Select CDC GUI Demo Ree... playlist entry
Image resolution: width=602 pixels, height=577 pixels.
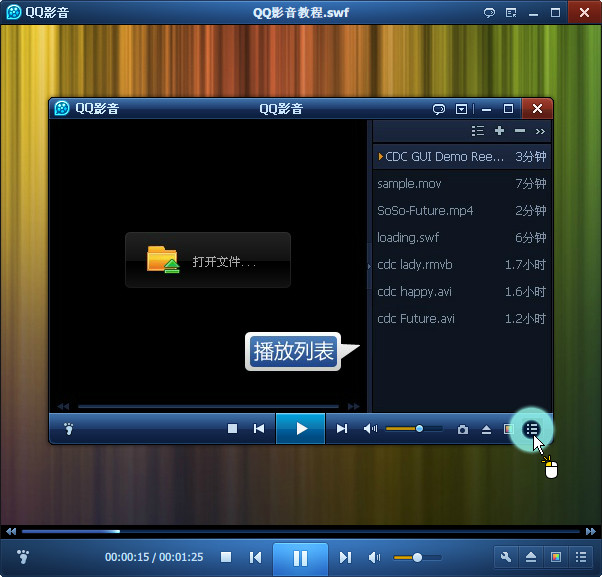coord(462,157)
